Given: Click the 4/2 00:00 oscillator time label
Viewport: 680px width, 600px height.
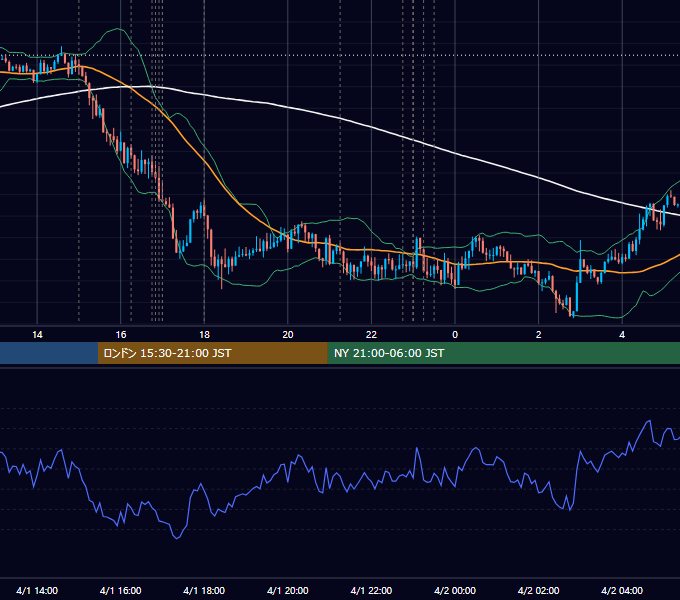Looking at the screenshot, I should [x=455, y=590].
